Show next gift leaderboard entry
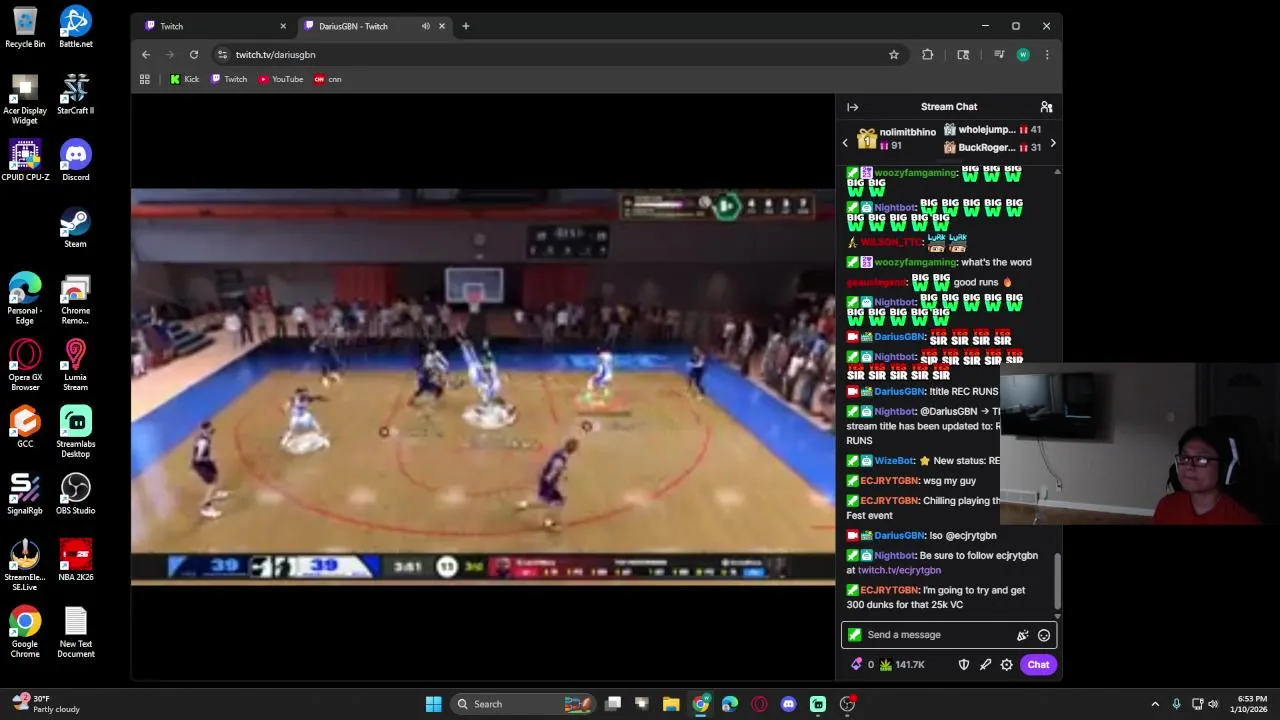1280x720 pixels. [x=1052, y=143]
